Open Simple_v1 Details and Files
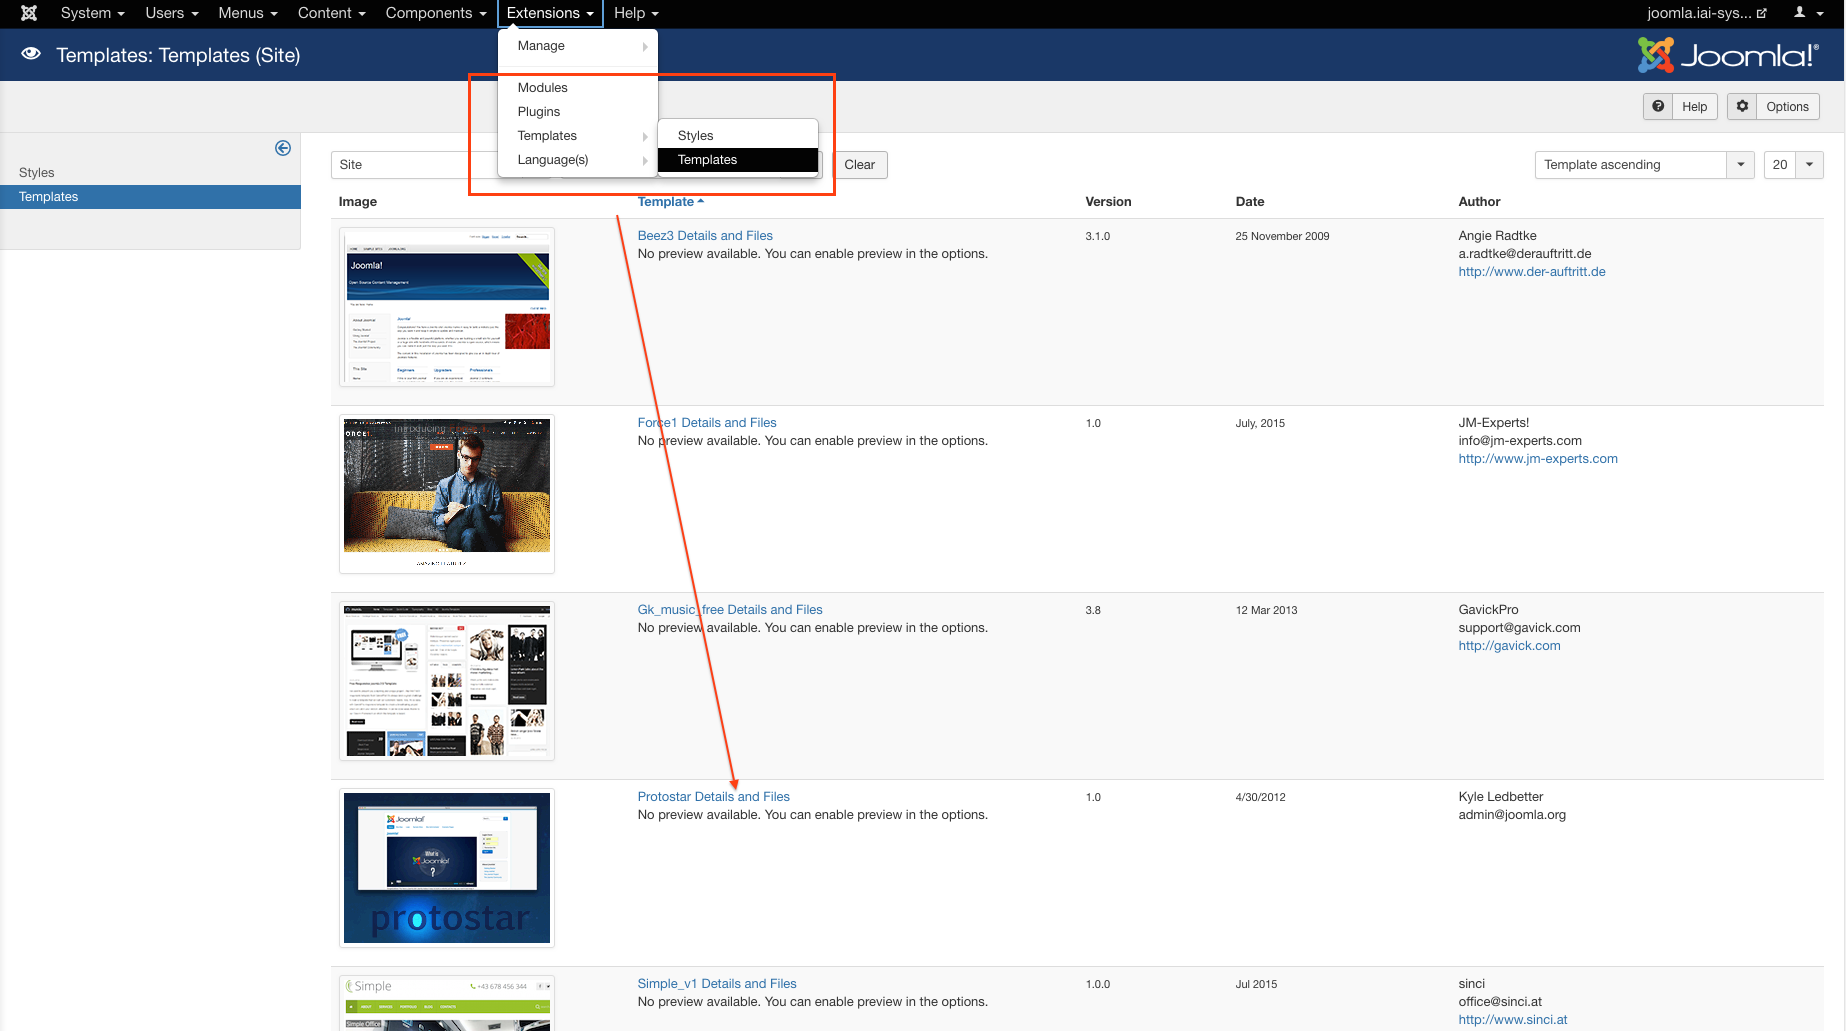Screen dimensions: 1846x1031 717,984
